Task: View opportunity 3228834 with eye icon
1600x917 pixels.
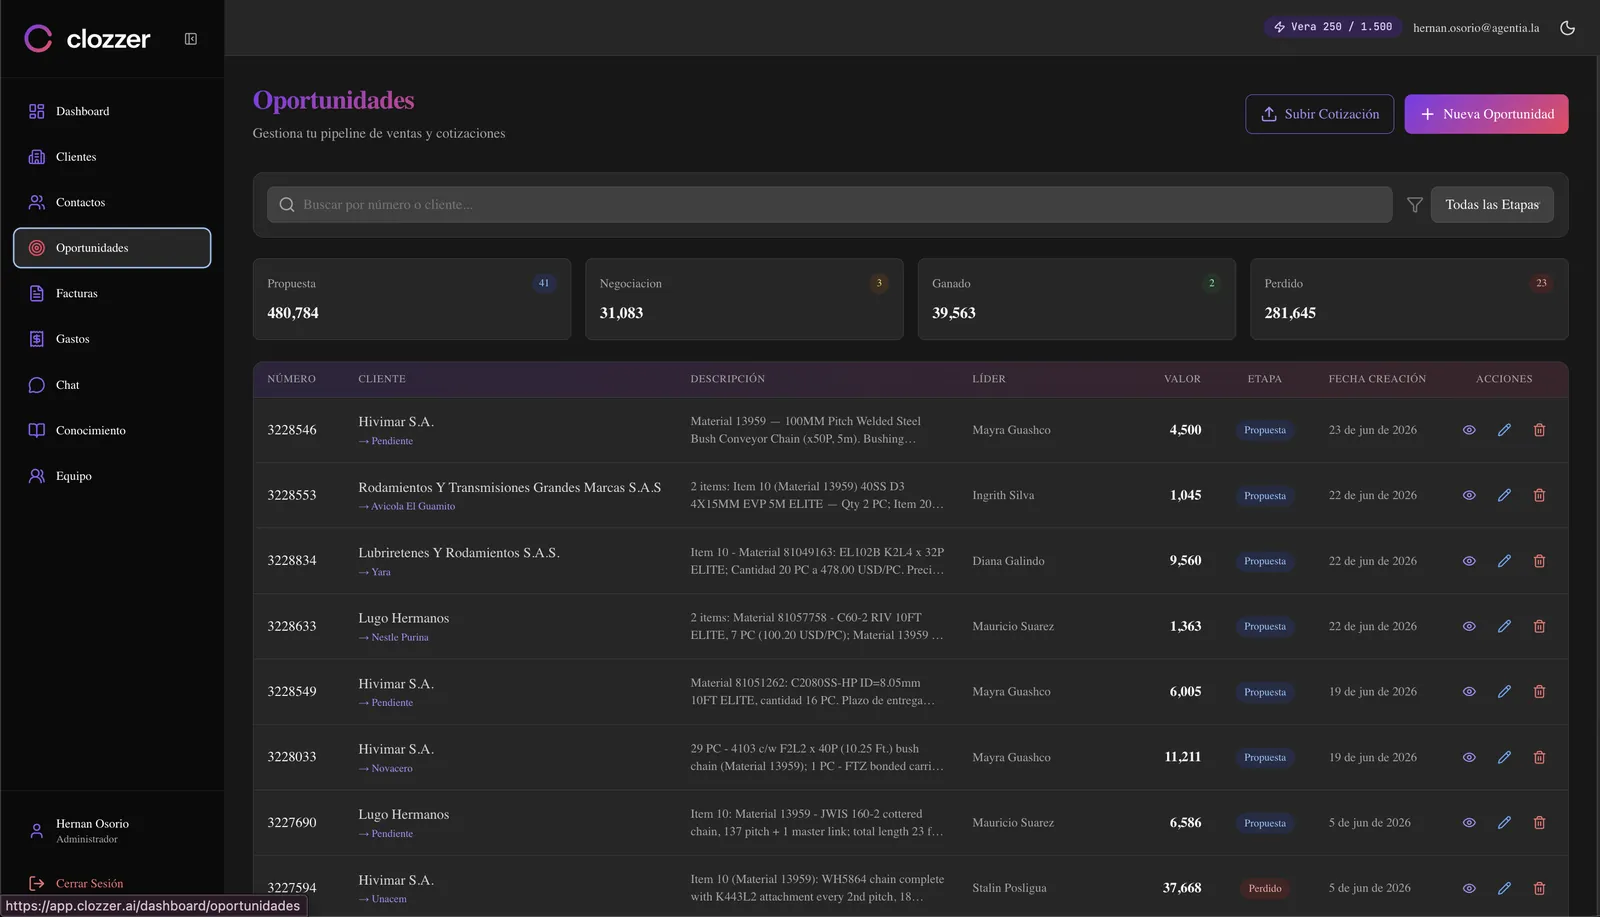Action: click(1469, 561)
